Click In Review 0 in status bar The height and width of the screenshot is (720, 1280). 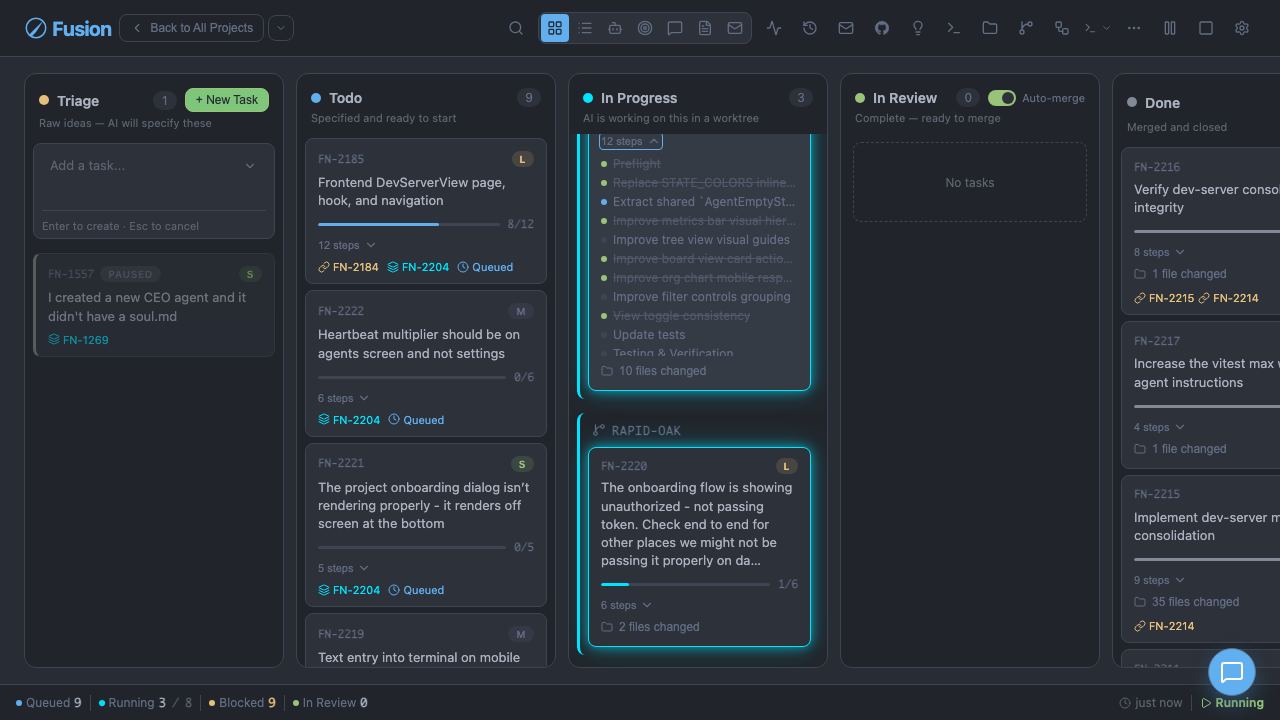330,703
